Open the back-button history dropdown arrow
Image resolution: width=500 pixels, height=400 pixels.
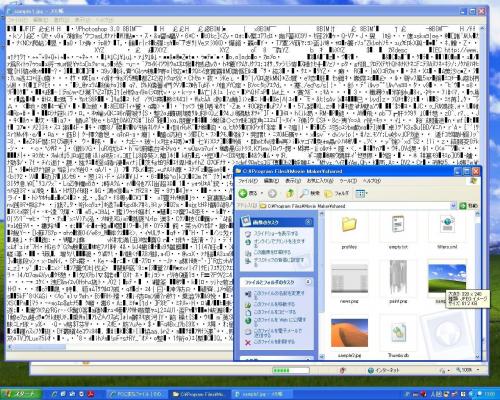coord(262,193)
